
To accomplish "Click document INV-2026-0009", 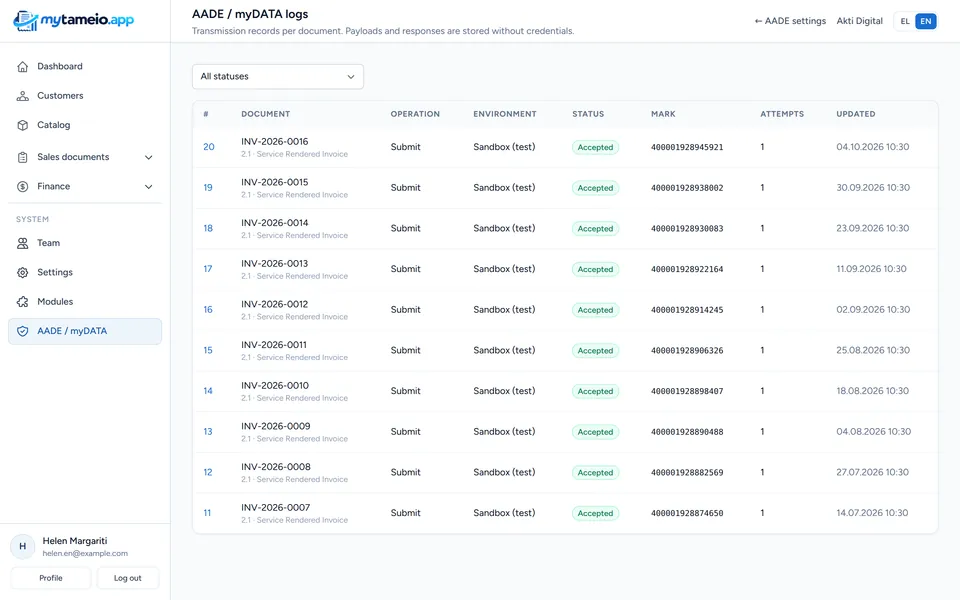I will point(276,426).
